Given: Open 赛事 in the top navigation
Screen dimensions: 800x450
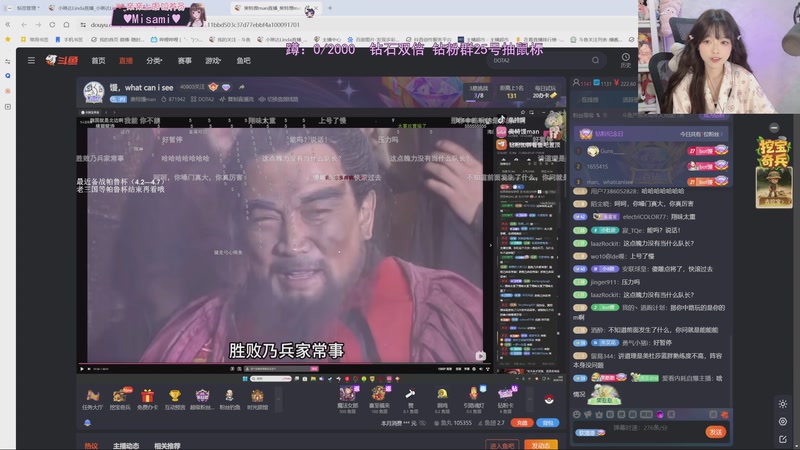Looking at the screenshot, I should tap(184, 61).
